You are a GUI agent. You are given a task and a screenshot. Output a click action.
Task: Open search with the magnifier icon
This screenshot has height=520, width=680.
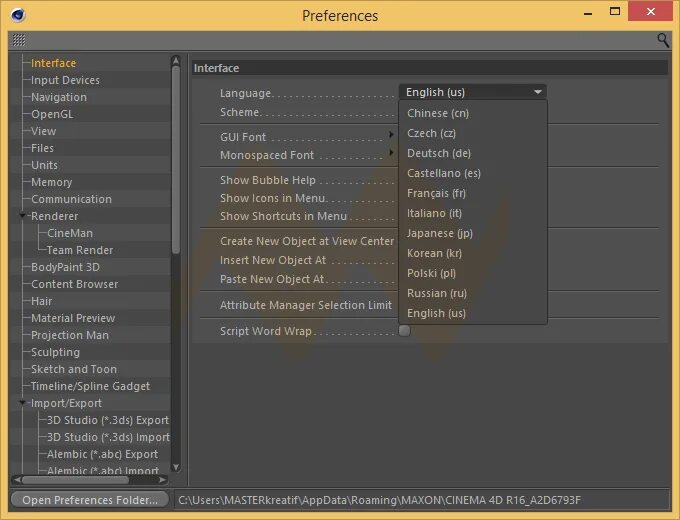tap(663, 40)
